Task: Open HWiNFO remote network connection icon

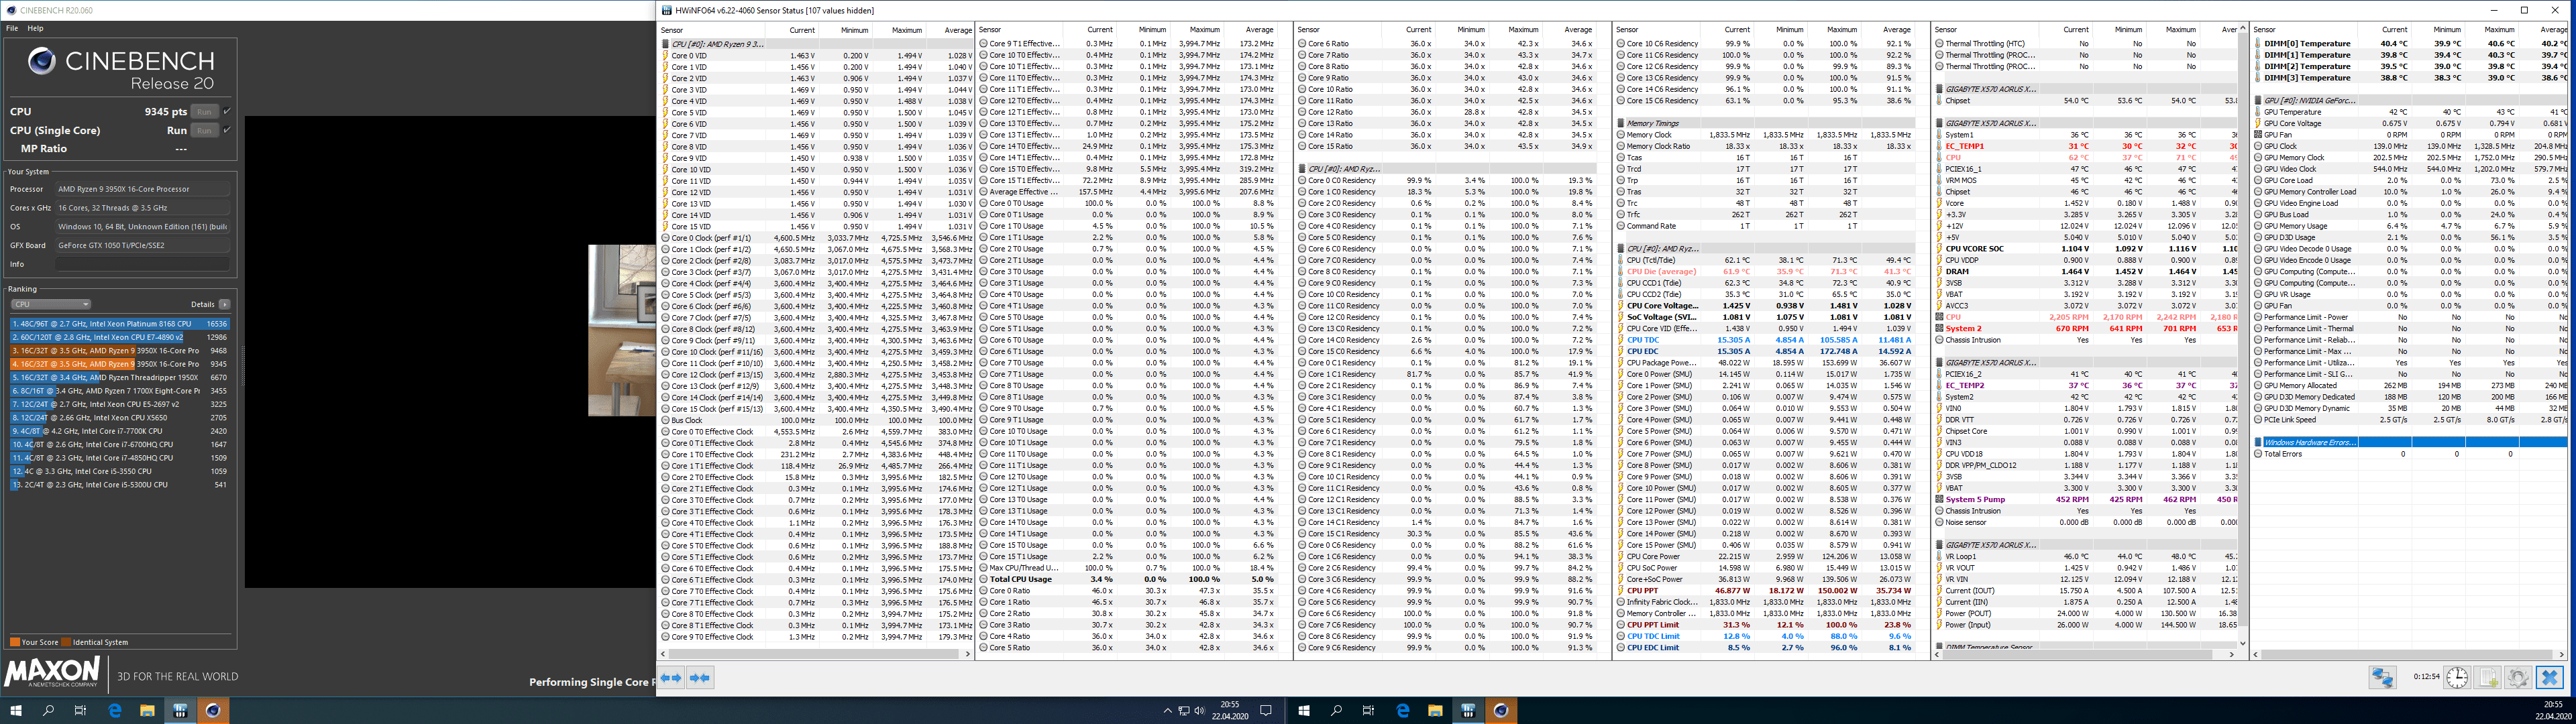Action: (x=2383, y=677)
